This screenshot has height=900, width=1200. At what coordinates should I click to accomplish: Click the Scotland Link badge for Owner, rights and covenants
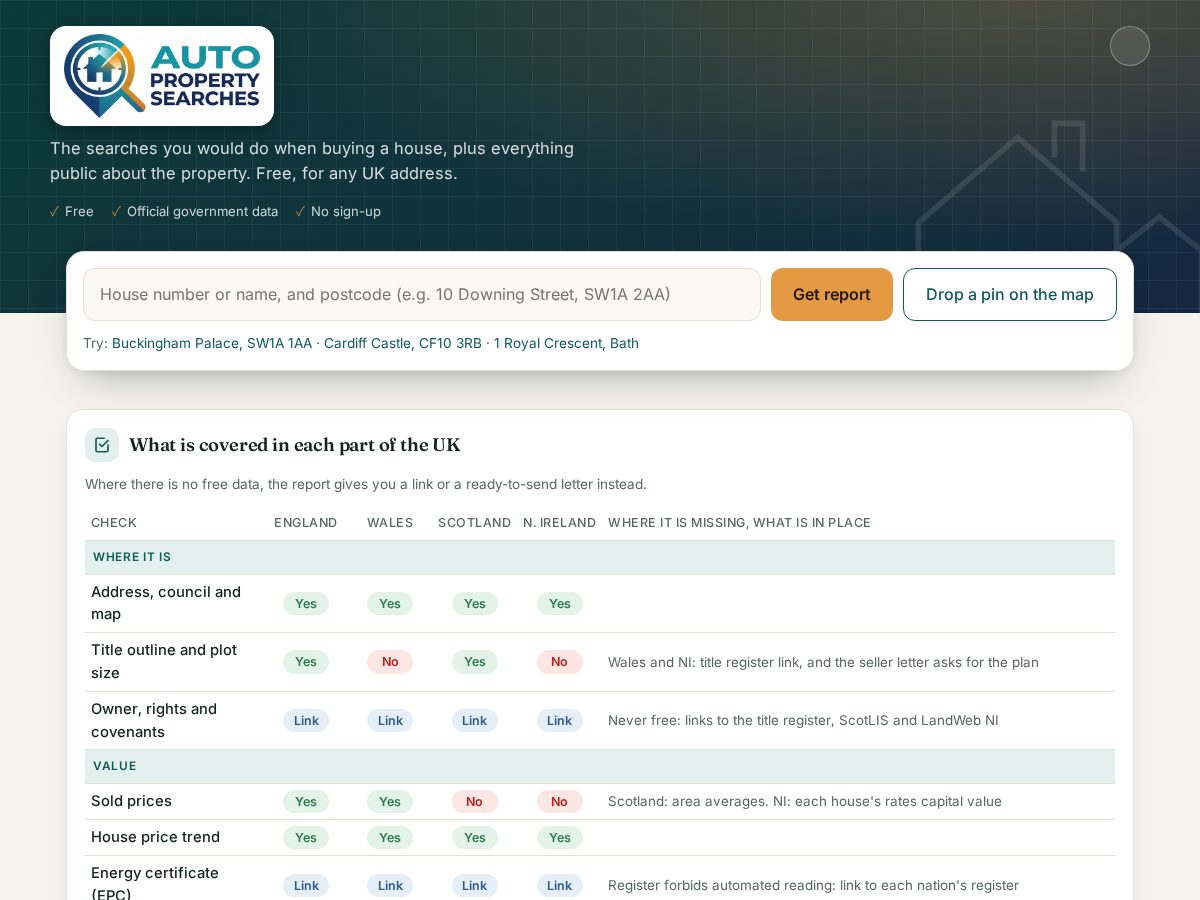[475, 720]
